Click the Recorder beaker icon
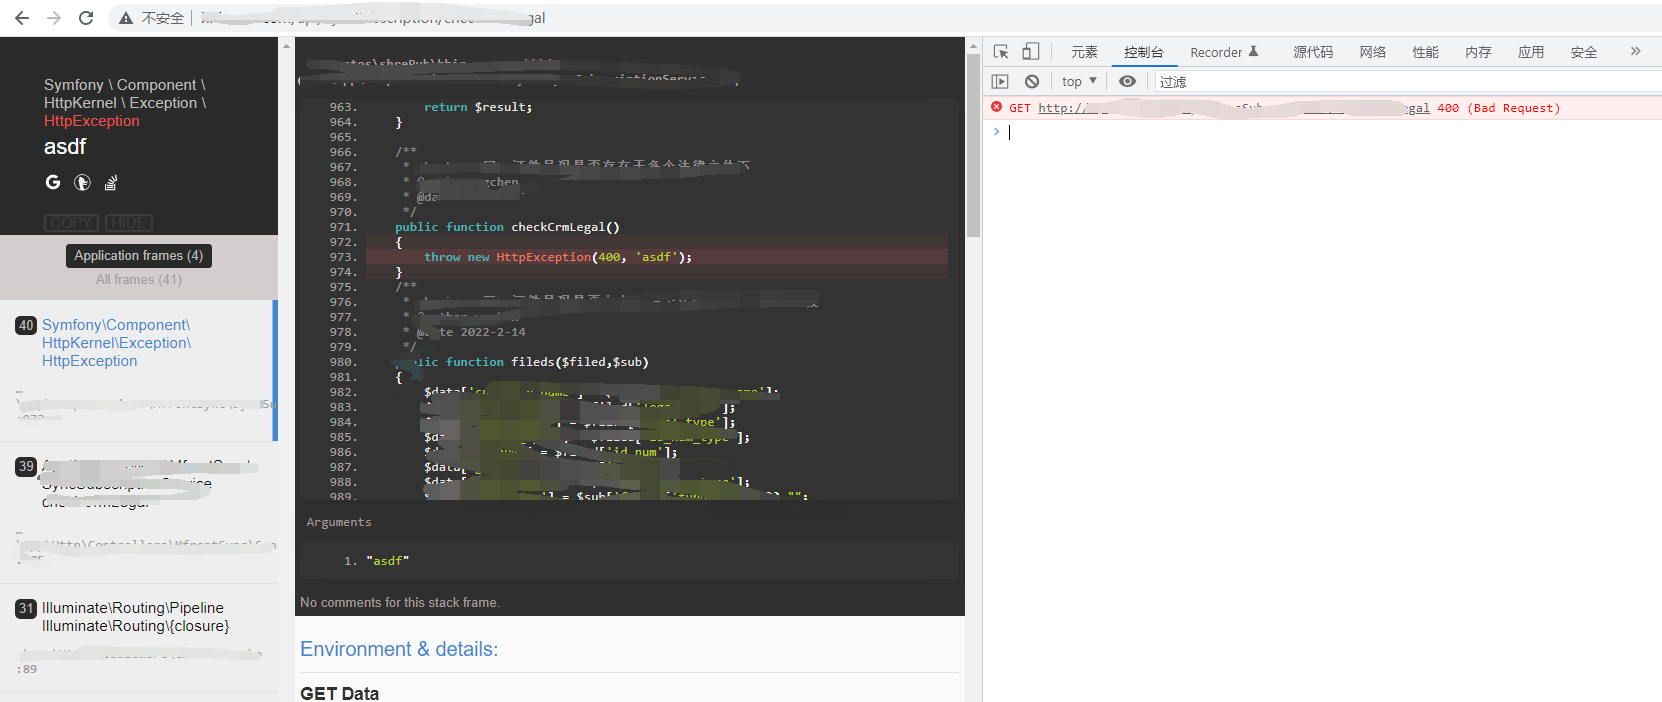The height and width of the screenshot is (702, 1662). [x=1253, y=52]
